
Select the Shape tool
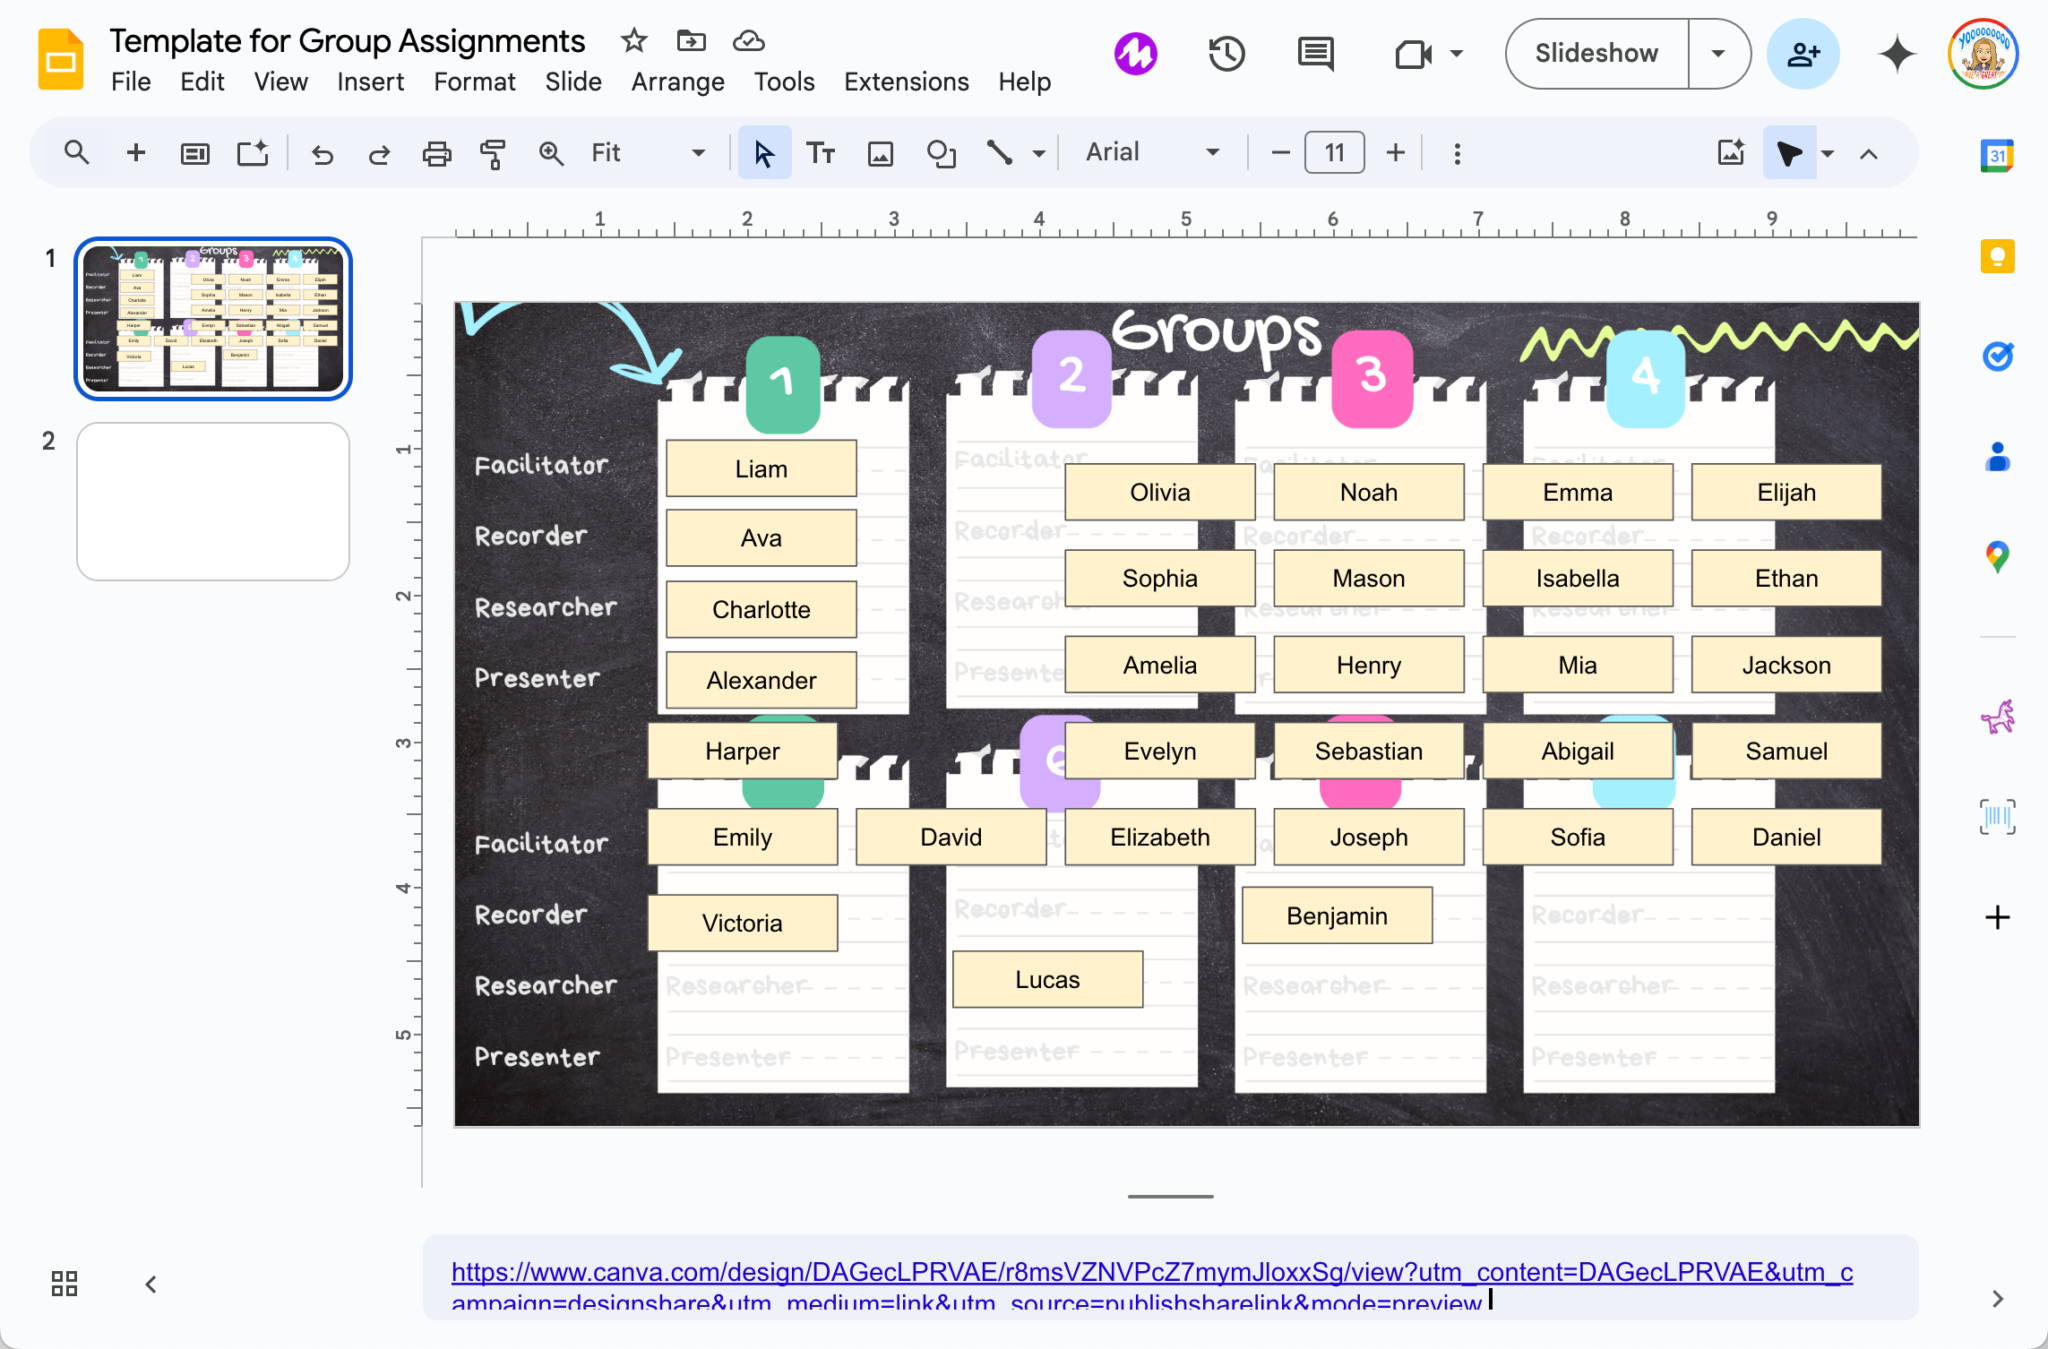(941, 153)
